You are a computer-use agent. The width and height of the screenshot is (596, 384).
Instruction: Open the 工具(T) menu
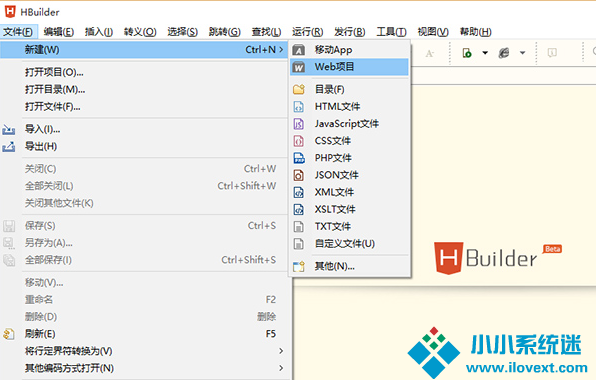click(391, 32)
